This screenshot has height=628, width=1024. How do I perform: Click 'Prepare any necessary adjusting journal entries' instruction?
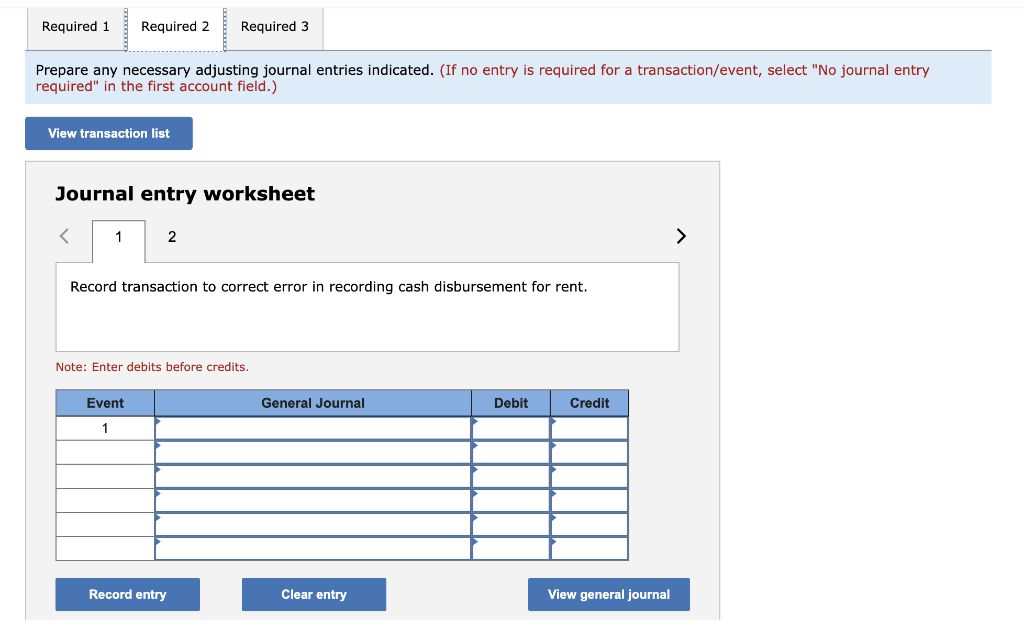point(234,70)
